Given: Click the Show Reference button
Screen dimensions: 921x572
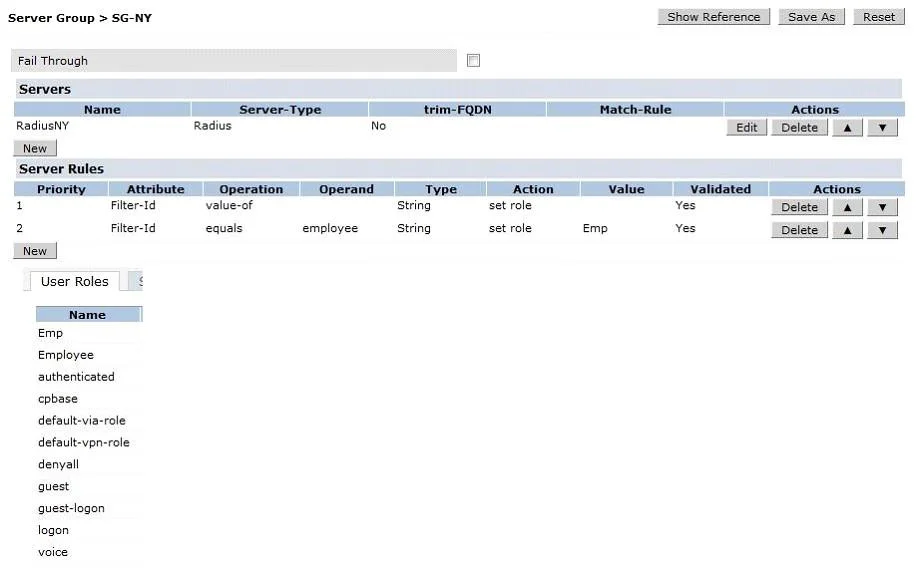Looking at the screenshot, I should 714,17.
